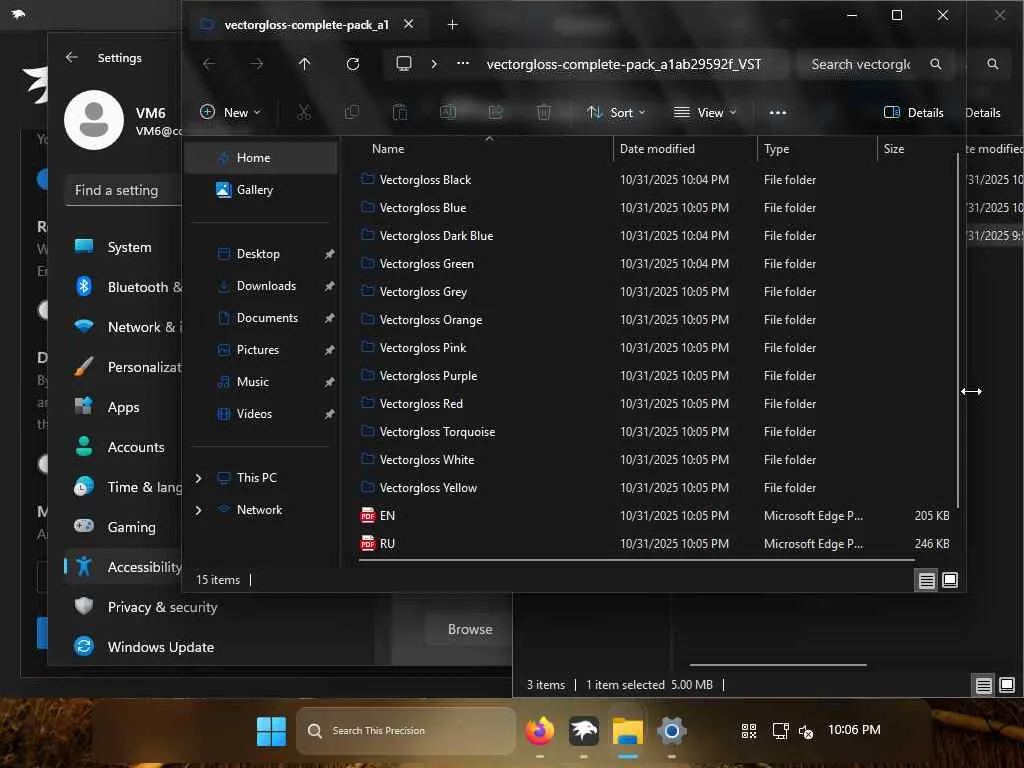Open the address bar ellipsis breadcrumb menu
This screenshot has width=1024, height=768.
tap(462, 63)
